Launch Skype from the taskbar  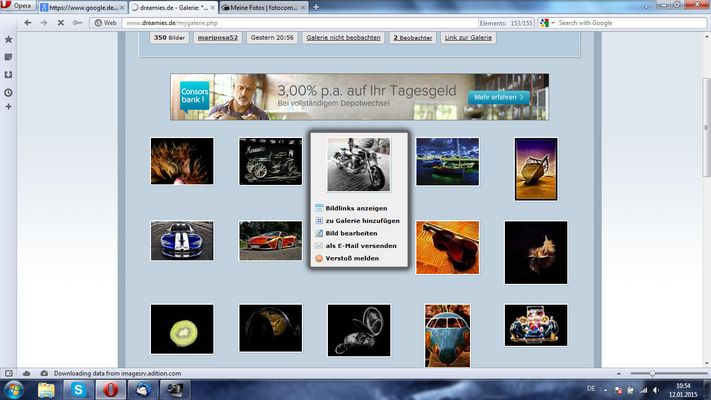76,389
